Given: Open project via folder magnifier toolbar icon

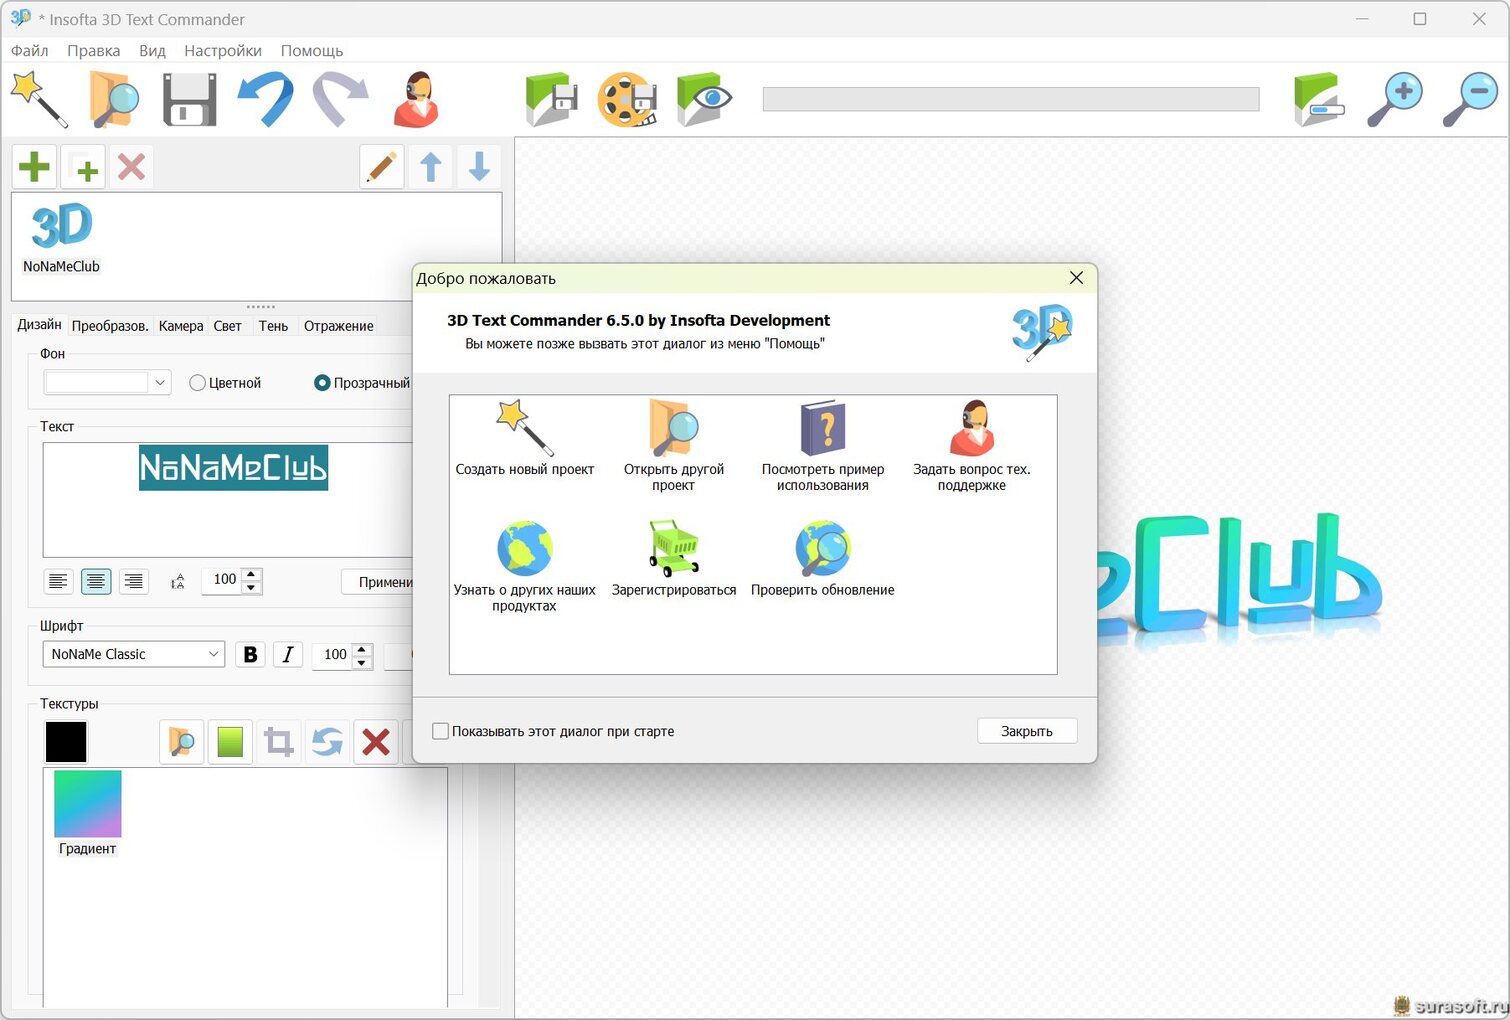Looking at the screenshot, I should coord(114,99).
